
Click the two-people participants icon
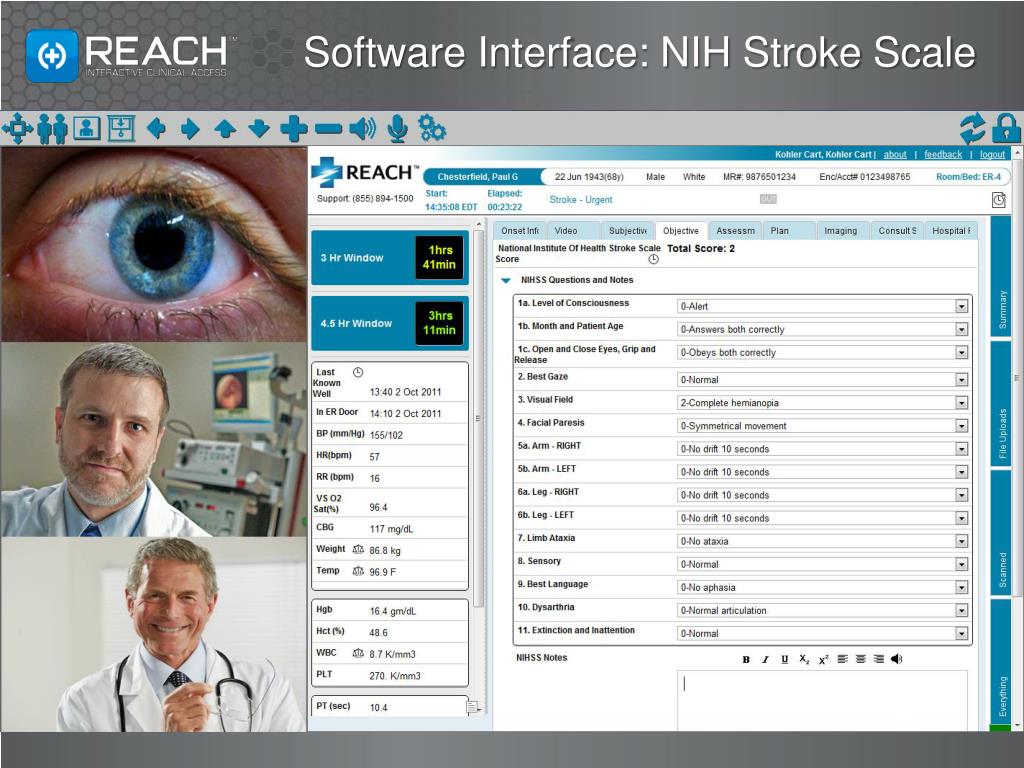pos(52,129)
